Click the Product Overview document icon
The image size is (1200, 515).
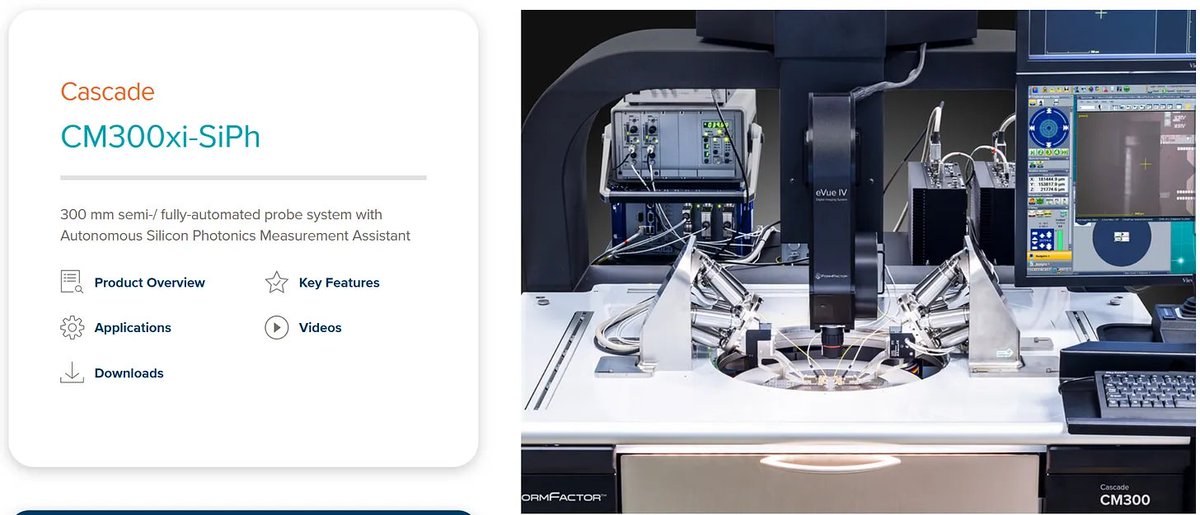pyautogui.click(x=71, y=282)
